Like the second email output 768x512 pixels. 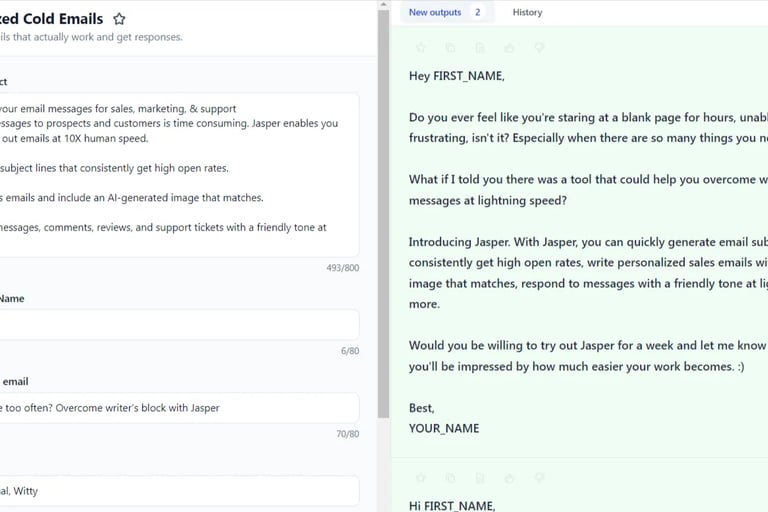coord(509,478)
